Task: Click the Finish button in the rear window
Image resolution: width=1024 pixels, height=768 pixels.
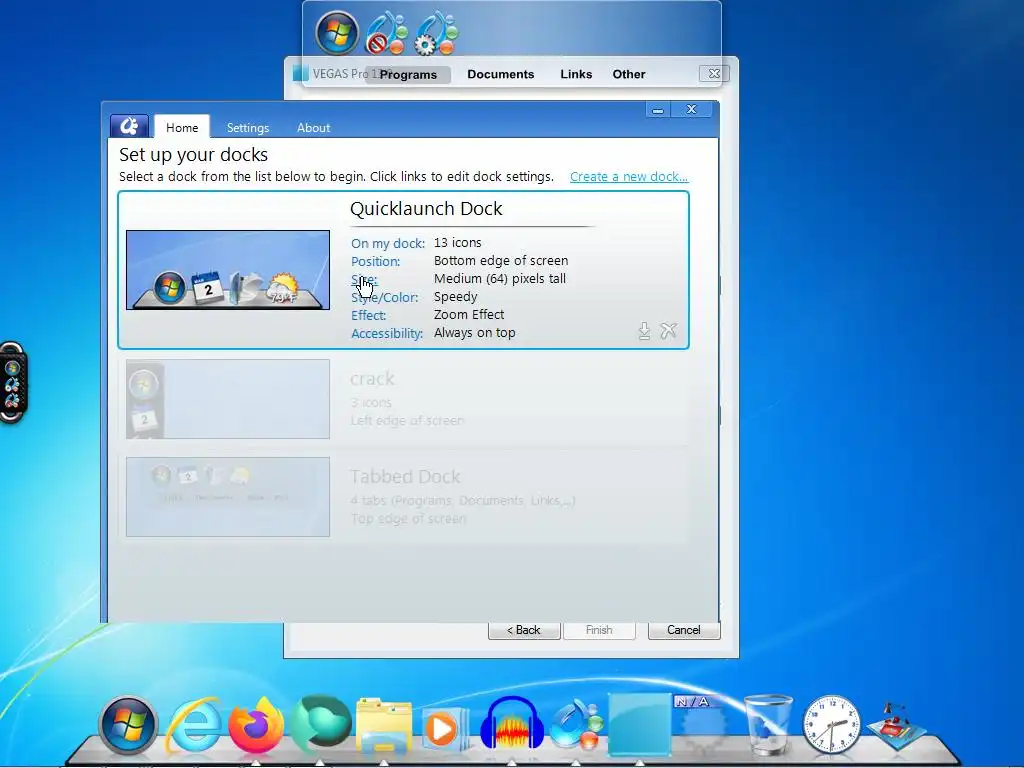Action: (599, 630)
